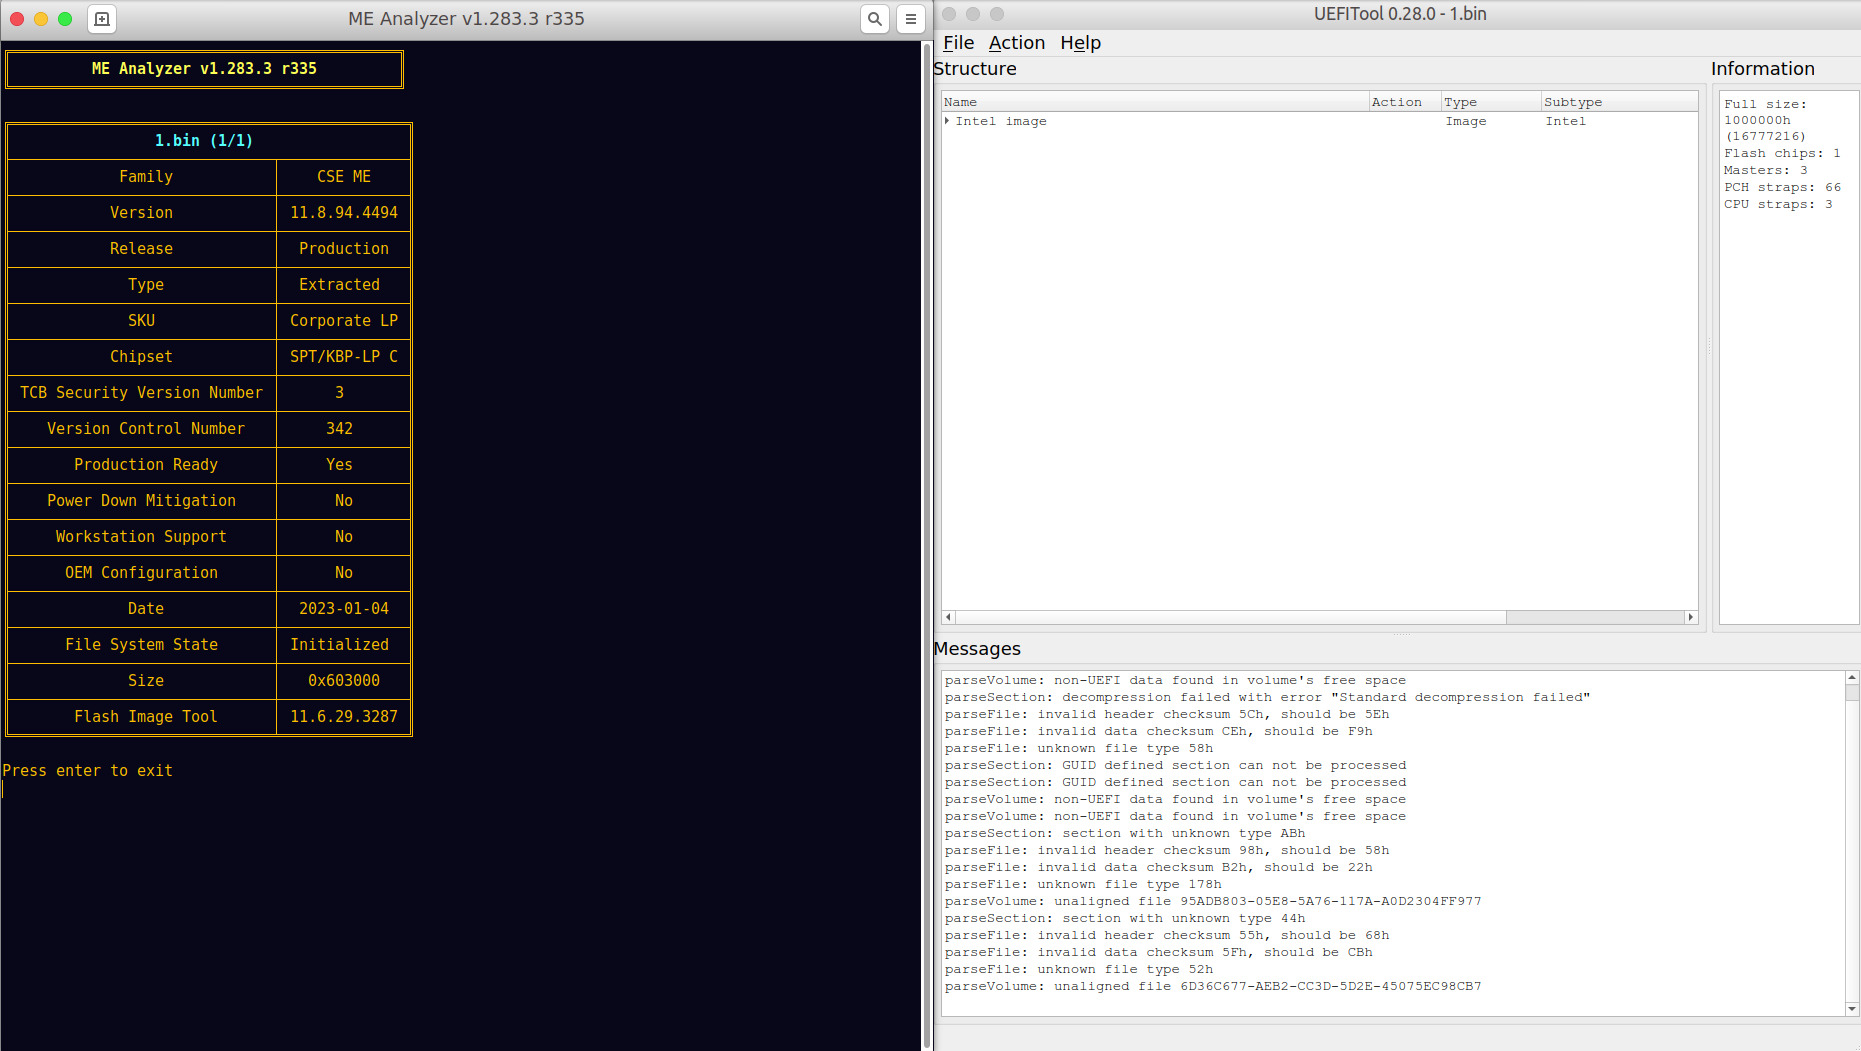Click the 'CSE ME' family value
The image size is (1861, 1051).
click(344, 177)
